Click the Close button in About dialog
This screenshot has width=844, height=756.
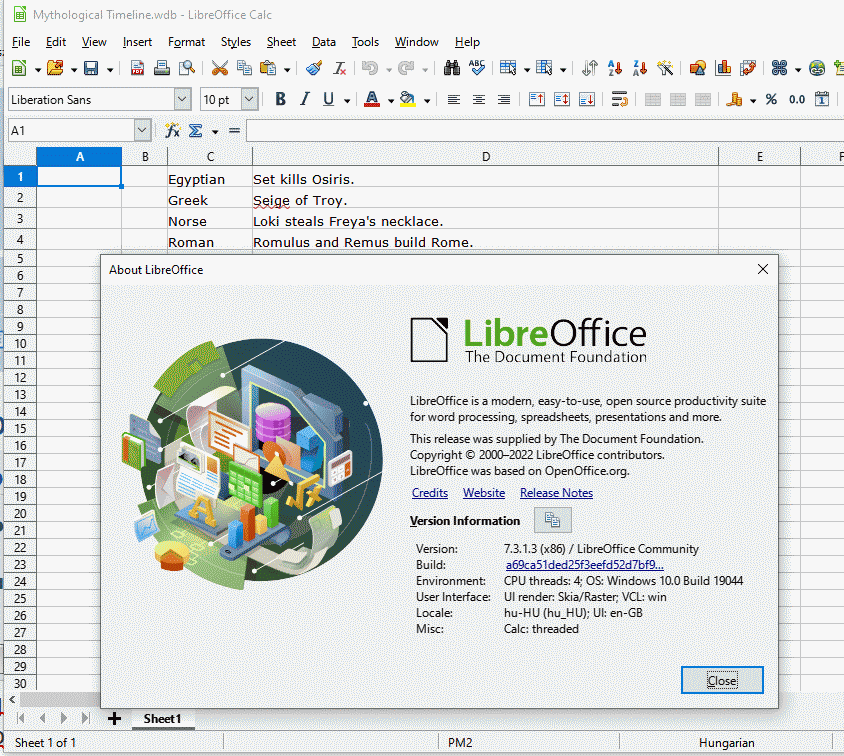722,681
